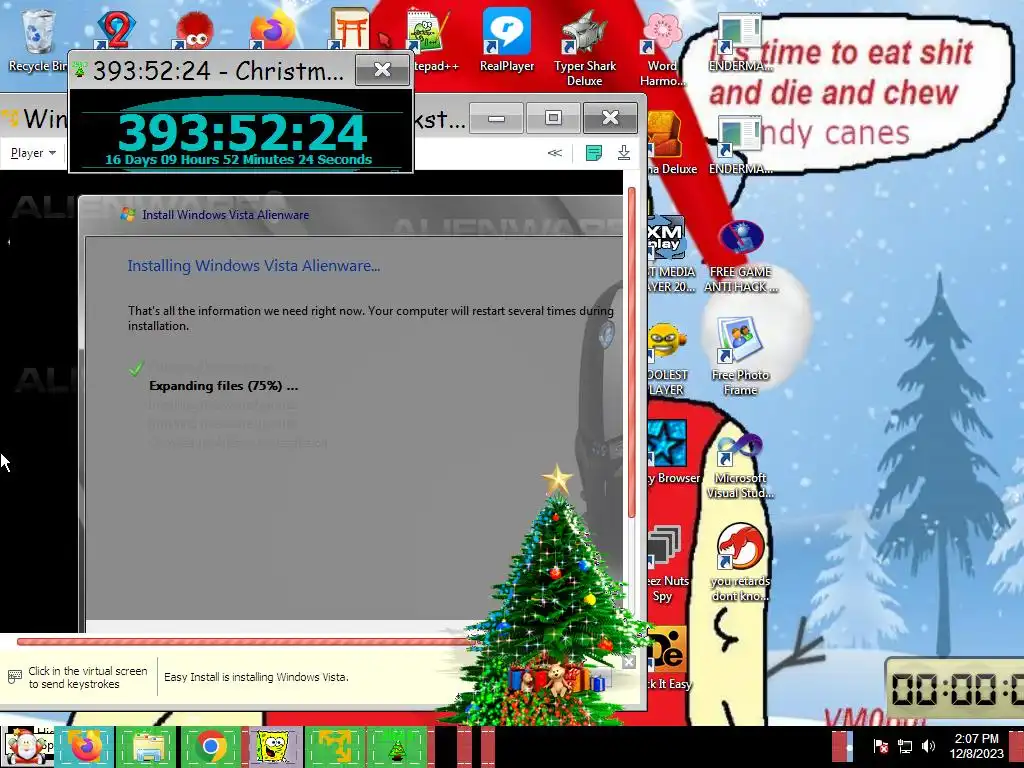Close the Christmas countdown window
This screenshot has height=768, width=1024.
point(383,69)
